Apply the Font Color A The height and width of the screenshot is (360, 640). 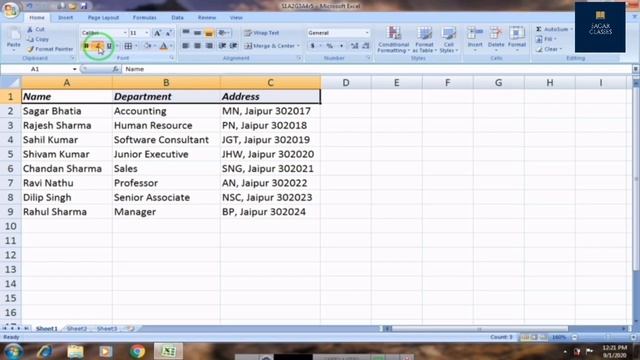164,46
